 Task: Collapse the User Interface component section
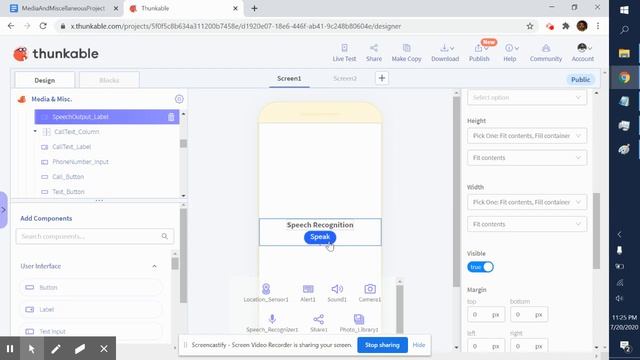154,266
